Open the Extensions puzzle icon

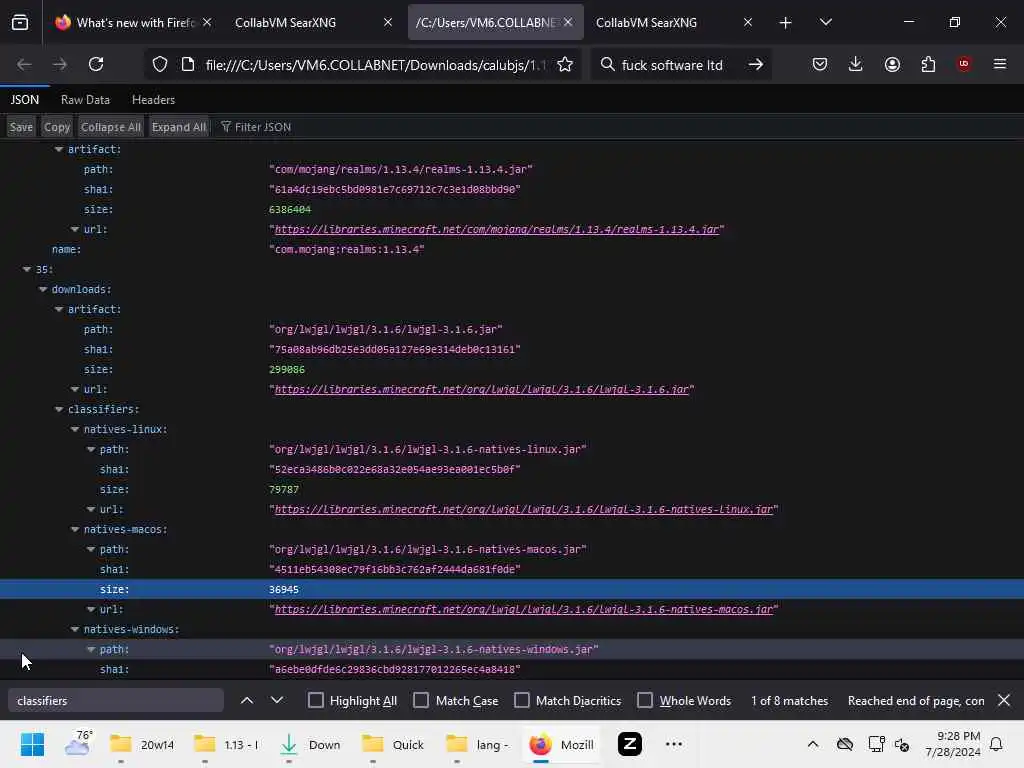pos(928,64)
